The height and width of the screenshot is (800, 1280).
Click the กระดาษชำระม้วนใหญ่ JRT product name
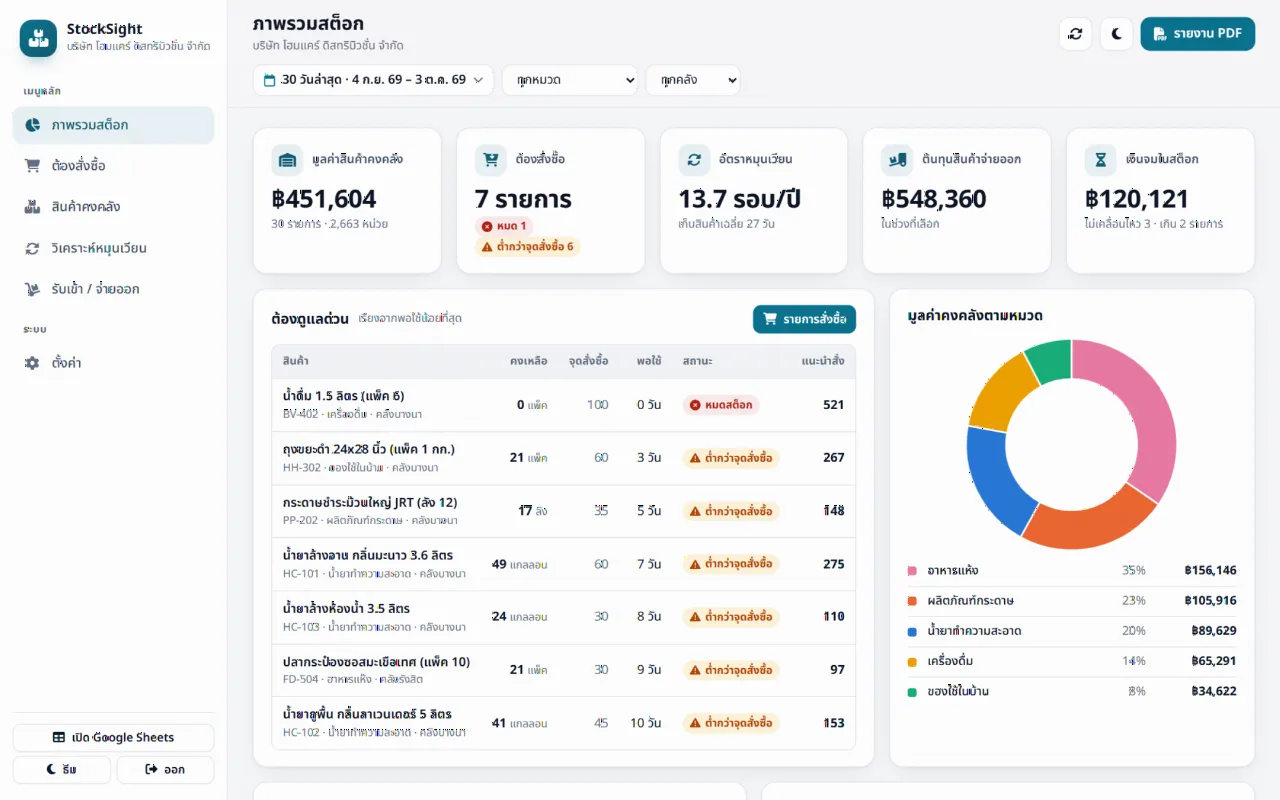(370, 502)
